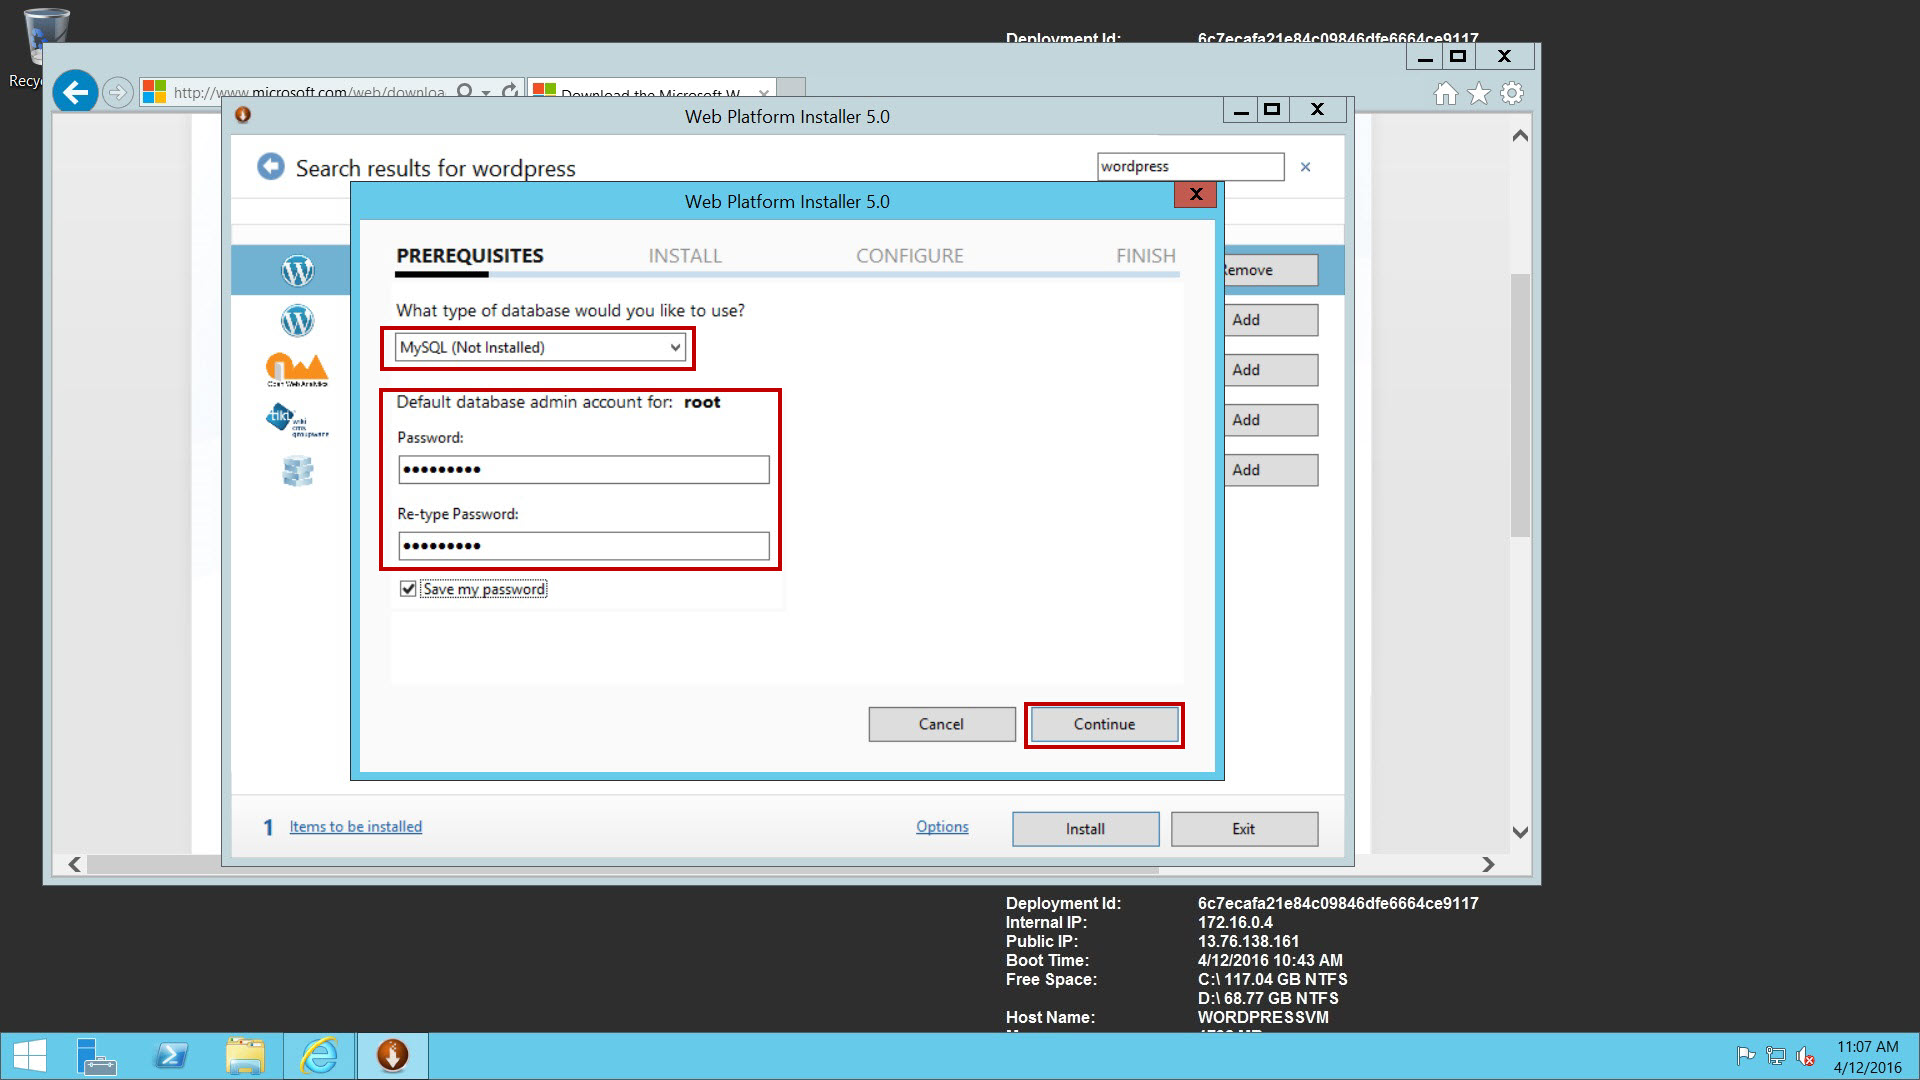
Task: Close the prerequisites dialog with red X
Action: click(1196, 194)
